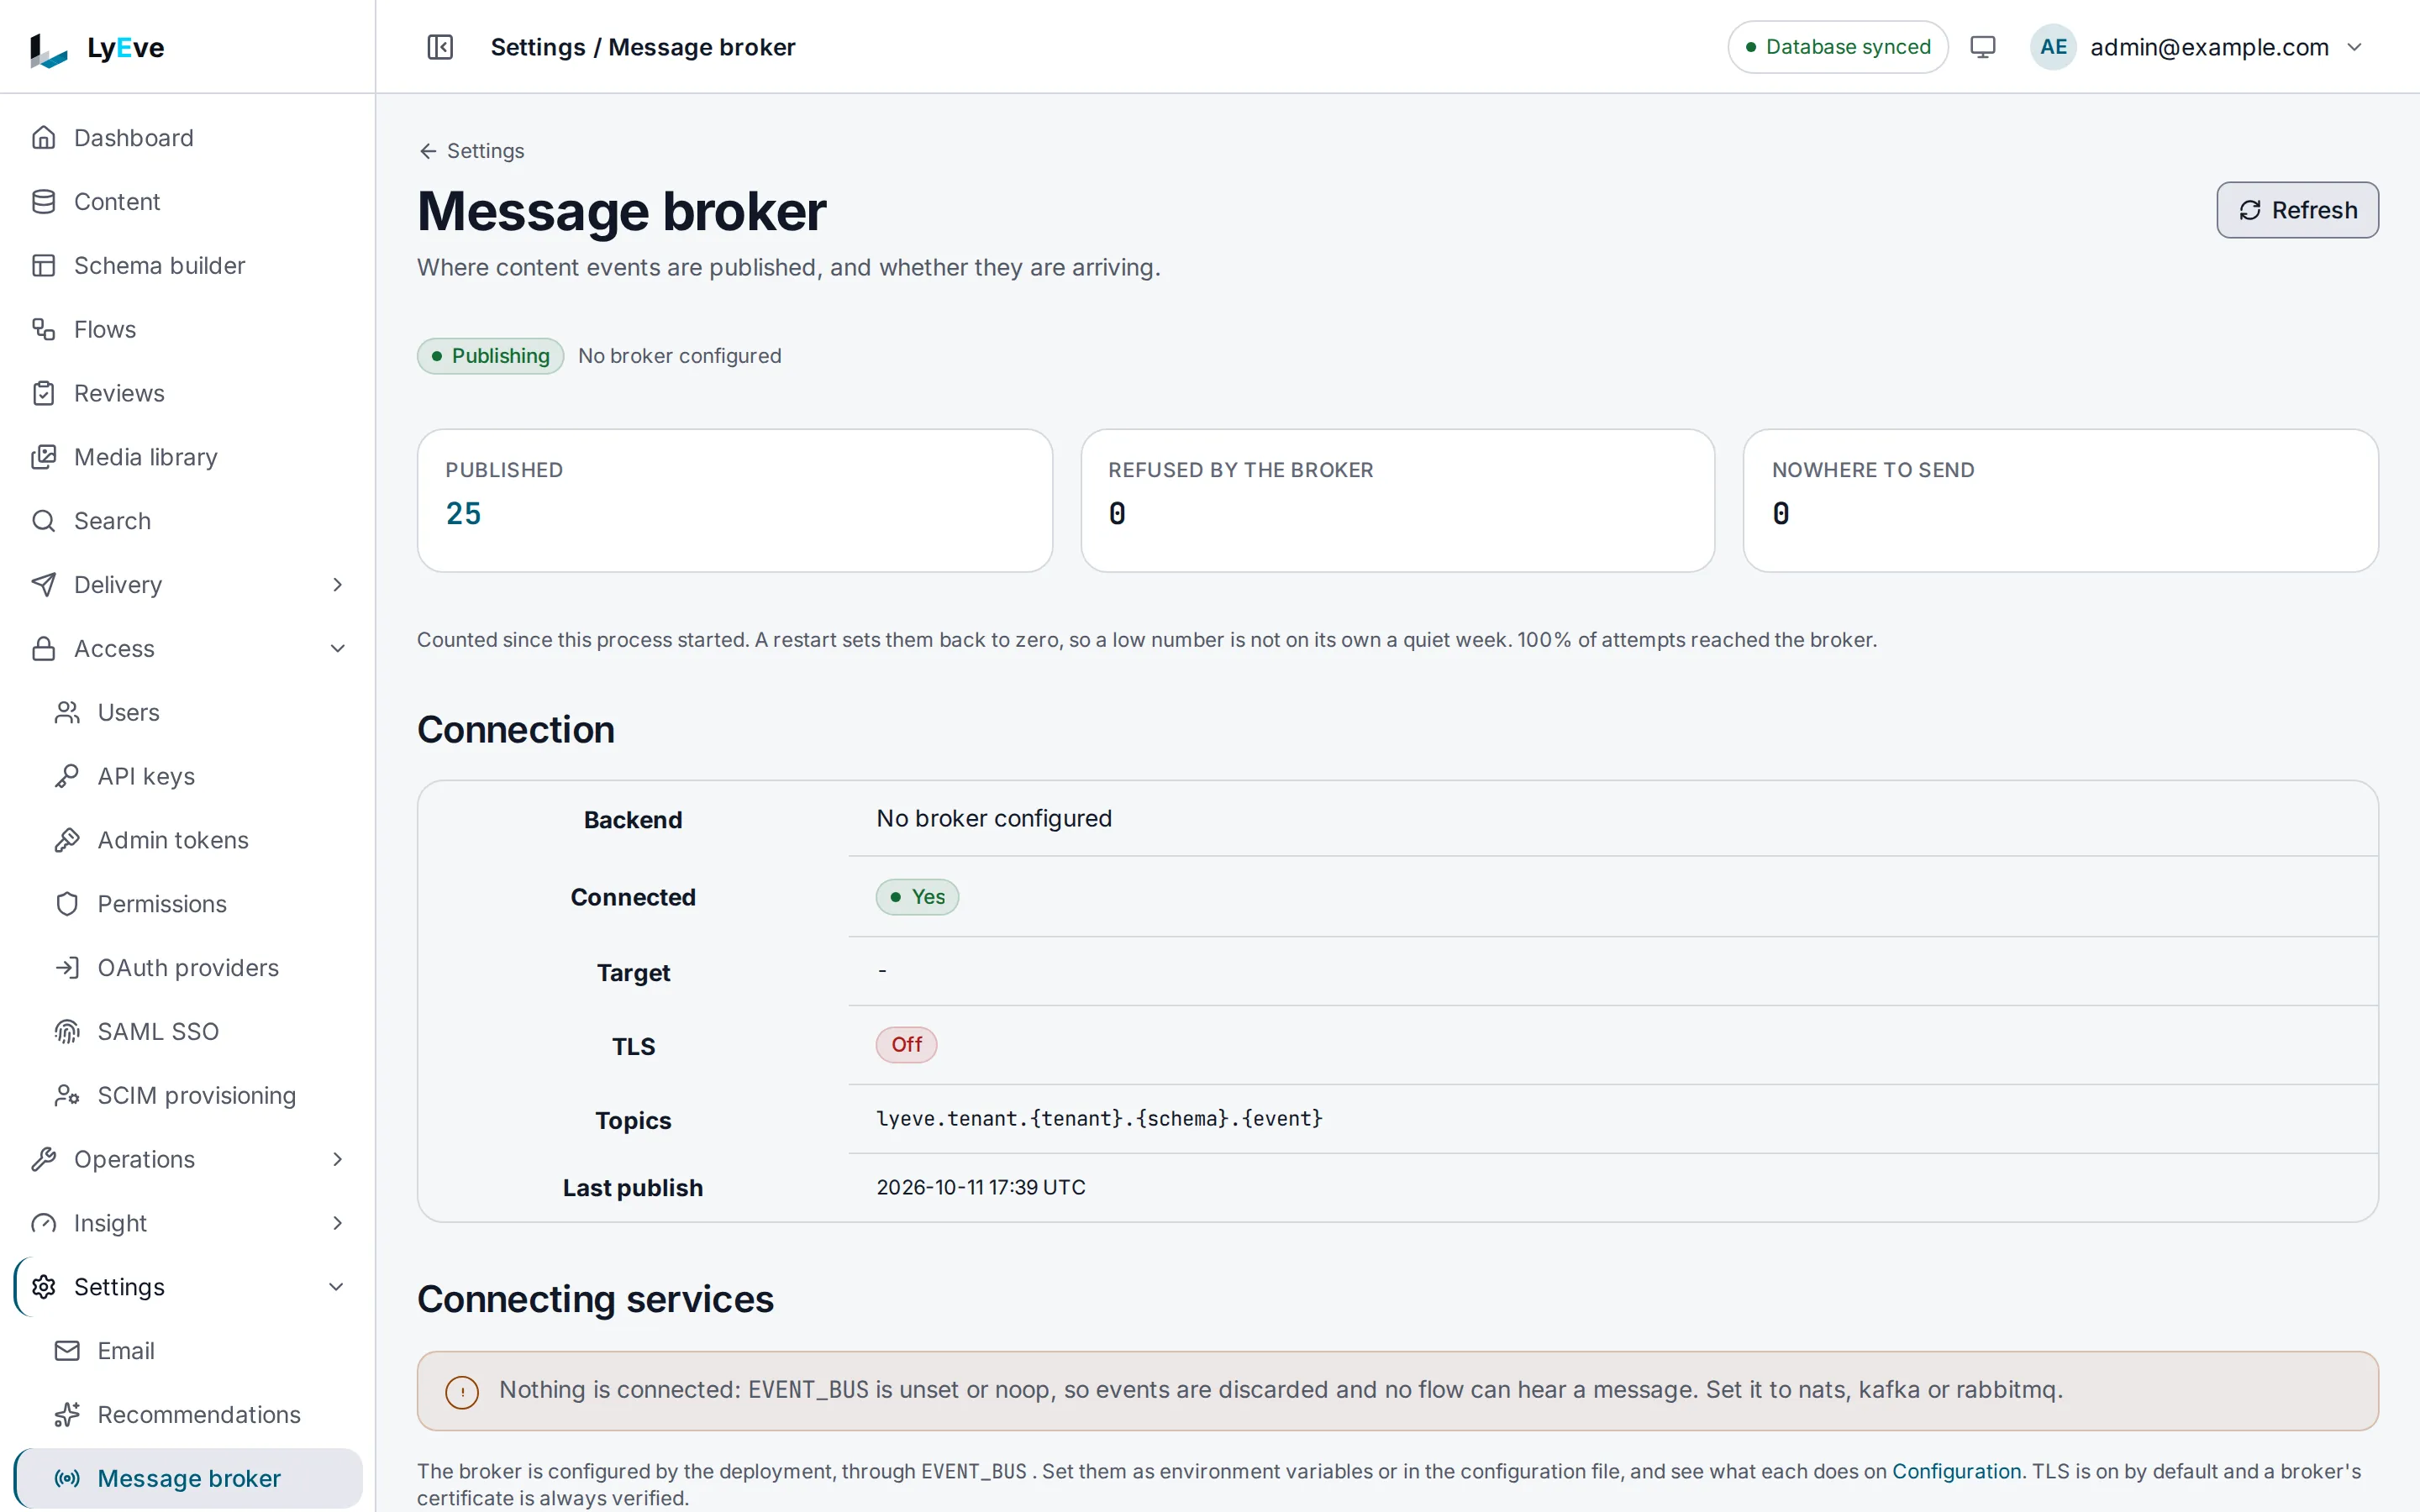Click the SAML SSO fingerprint icon
Image resolution: width=2420 pixels, height=1512 pixels.
tap(67, 1031)
